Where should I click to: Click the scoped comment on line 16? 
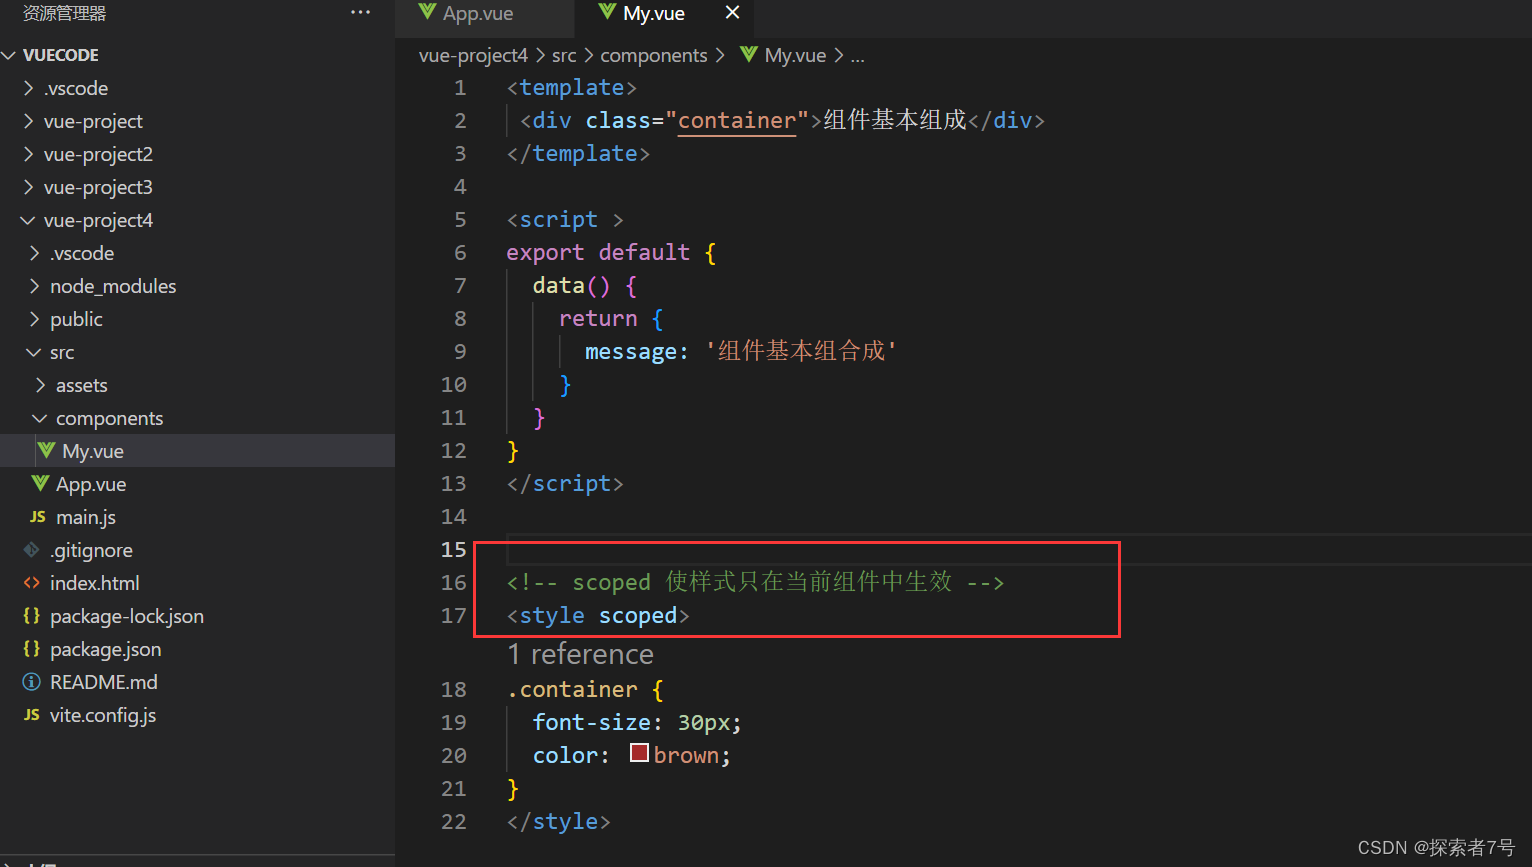click(755, 582)
